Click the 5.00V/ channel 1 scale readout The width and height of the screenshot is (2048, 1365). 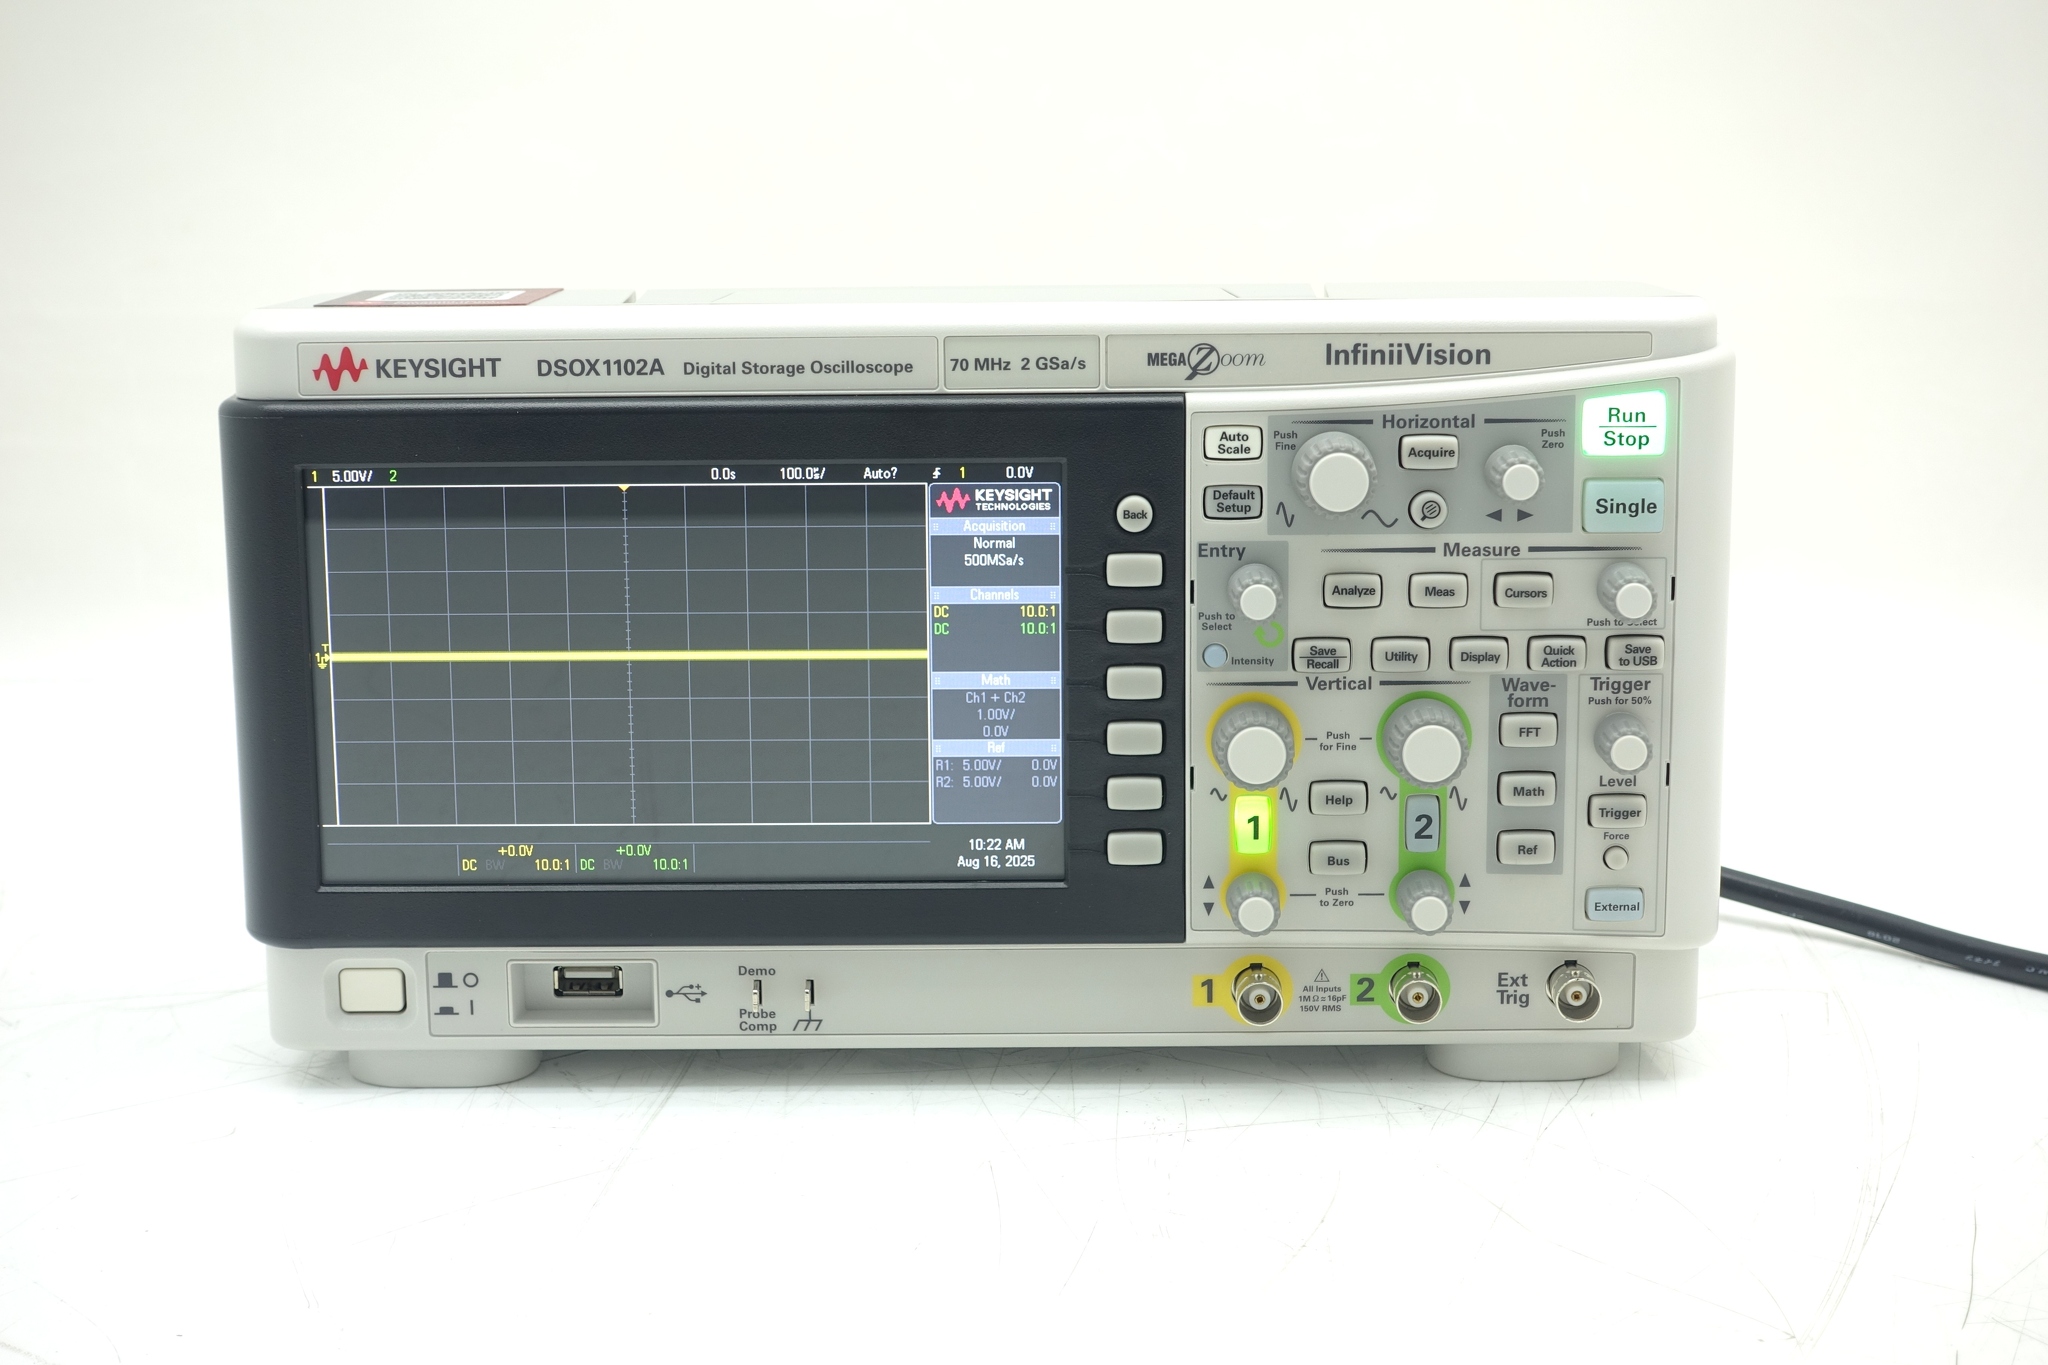tap(351, 476)
